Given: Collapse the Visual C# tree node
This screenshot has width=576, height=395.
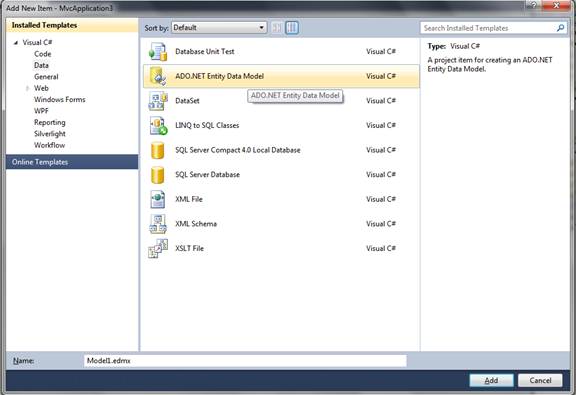Looking at the screenshot, I should coord(16,43).
